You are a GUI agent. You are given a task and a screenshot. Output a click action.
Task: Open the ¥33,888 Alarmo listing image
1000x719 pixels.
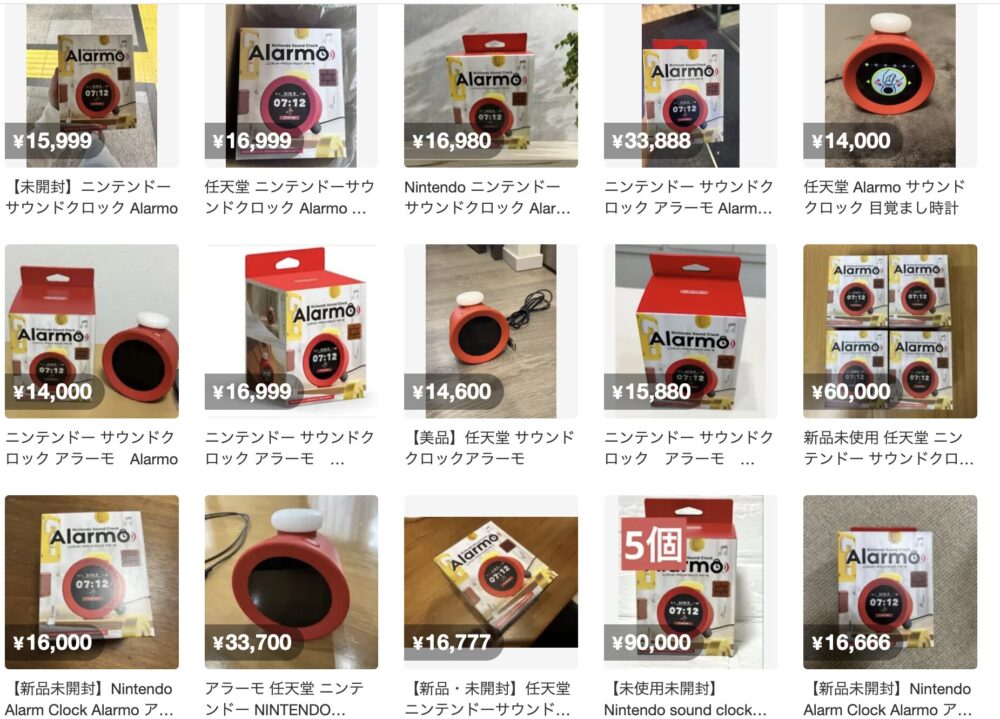(x=691, y=85)
